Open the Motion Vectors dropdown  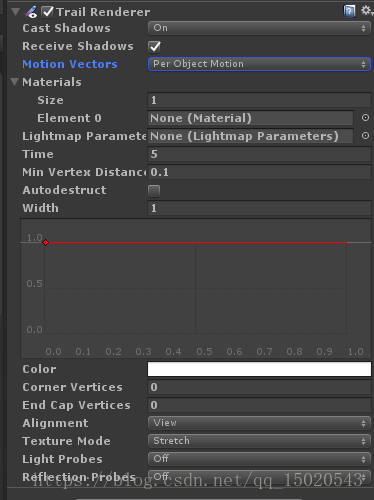click(x=259, y=64)
